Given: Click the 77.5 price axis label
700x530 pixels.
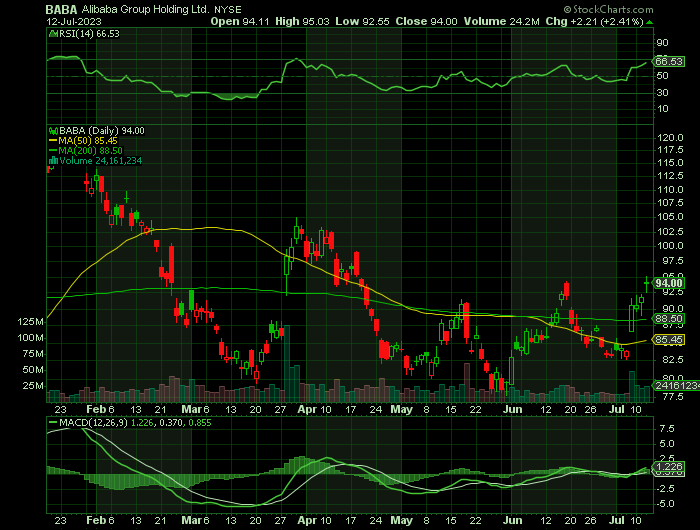Looking at the screenshot, I should point(671,396).
